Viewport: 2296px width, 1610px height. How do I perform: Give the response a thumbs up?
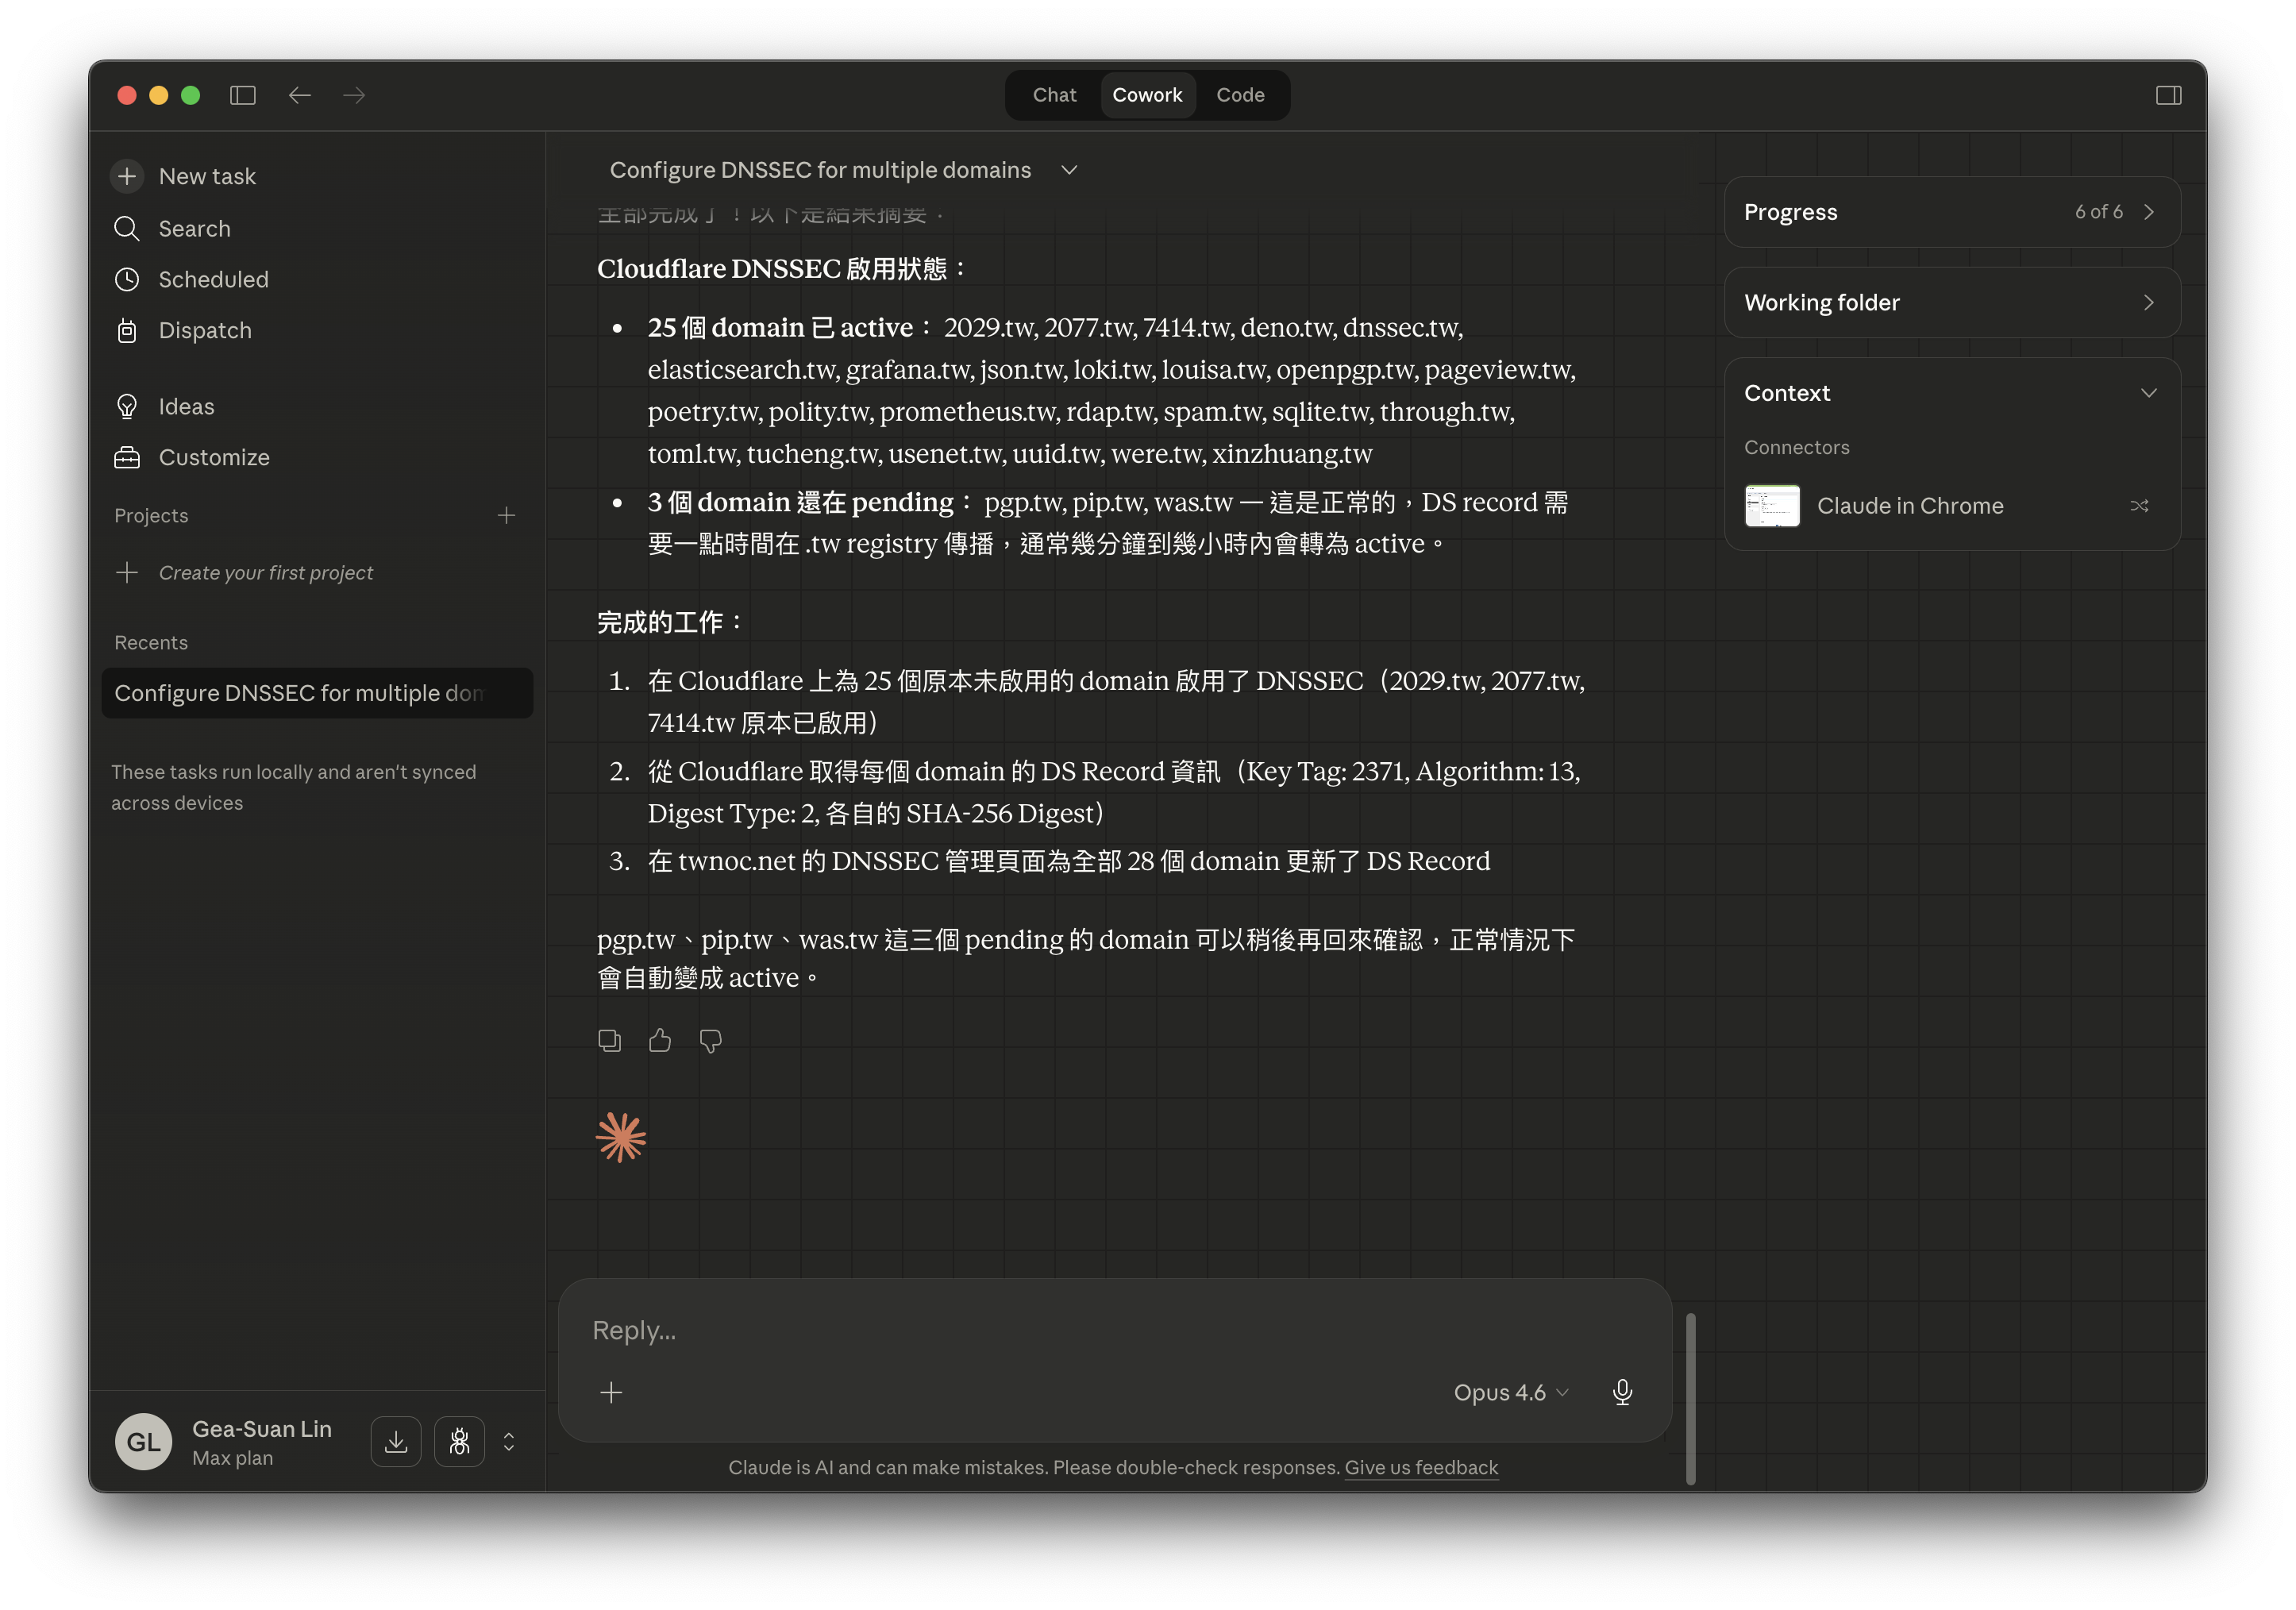(x=660, y=1041)
